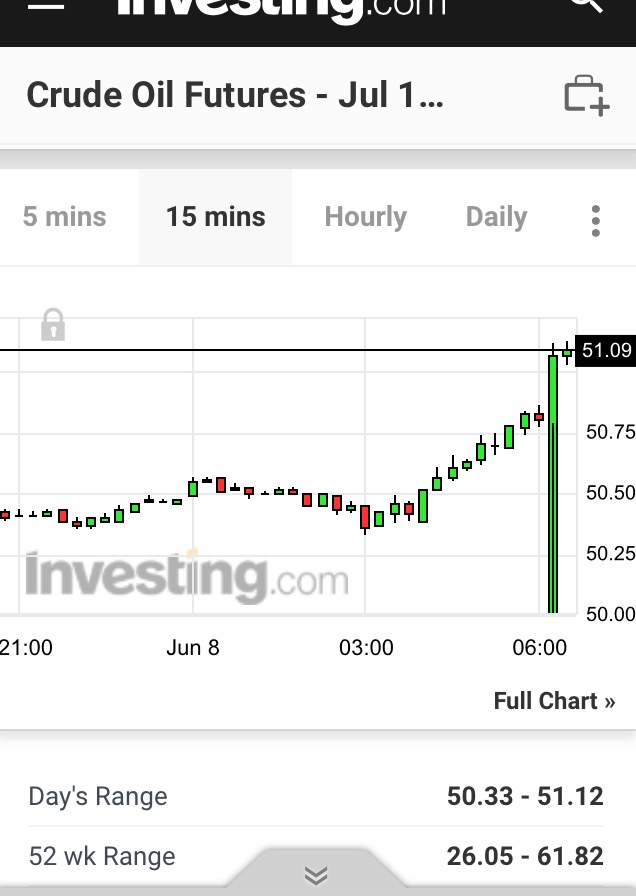Open the Full Chart » link
Image resolution: width=636 pixels, height=896 pixels.
pos(554,701)
